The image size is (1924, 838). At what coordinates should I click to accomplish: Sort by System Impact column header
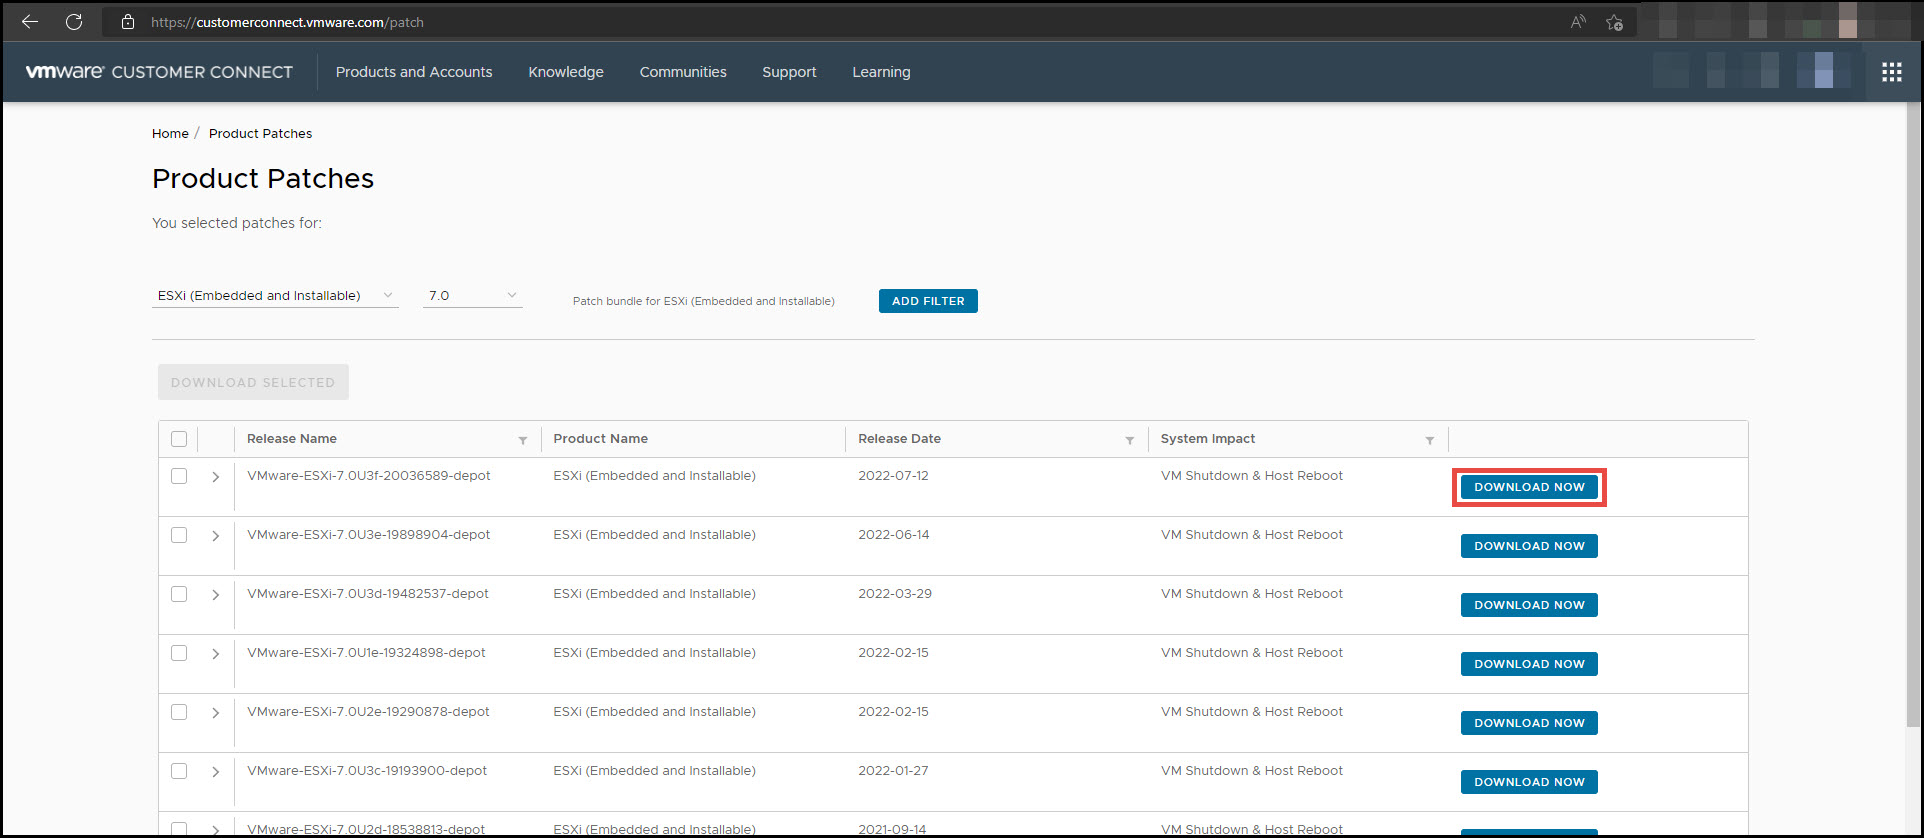coord(1208,439)
